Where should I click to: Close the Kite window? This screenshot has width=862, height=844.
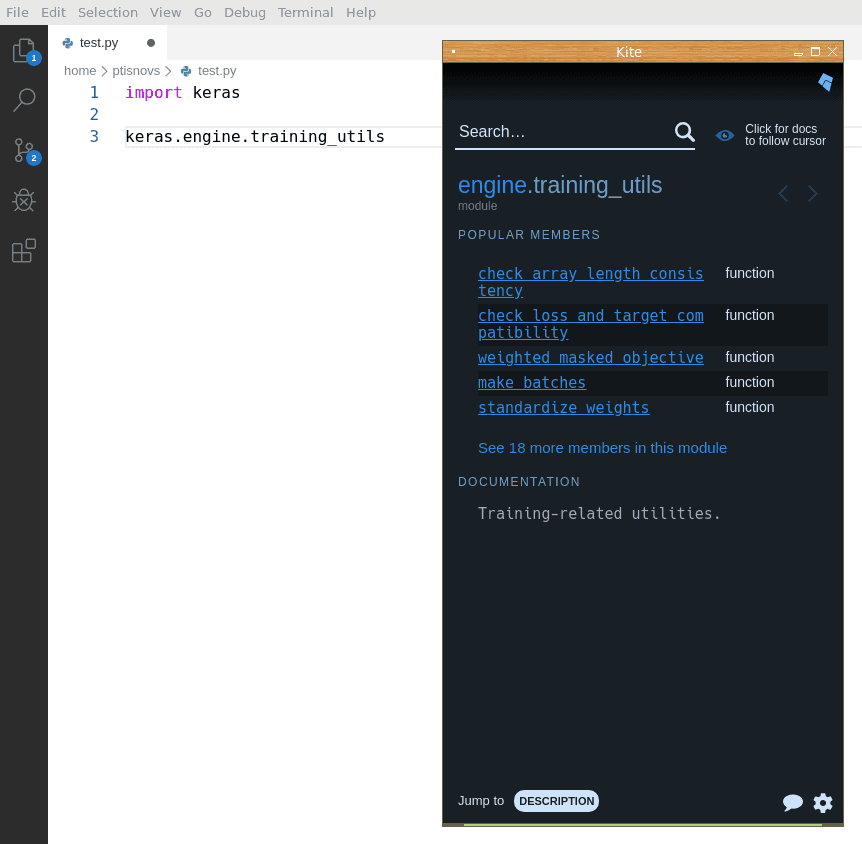point(832,52)
